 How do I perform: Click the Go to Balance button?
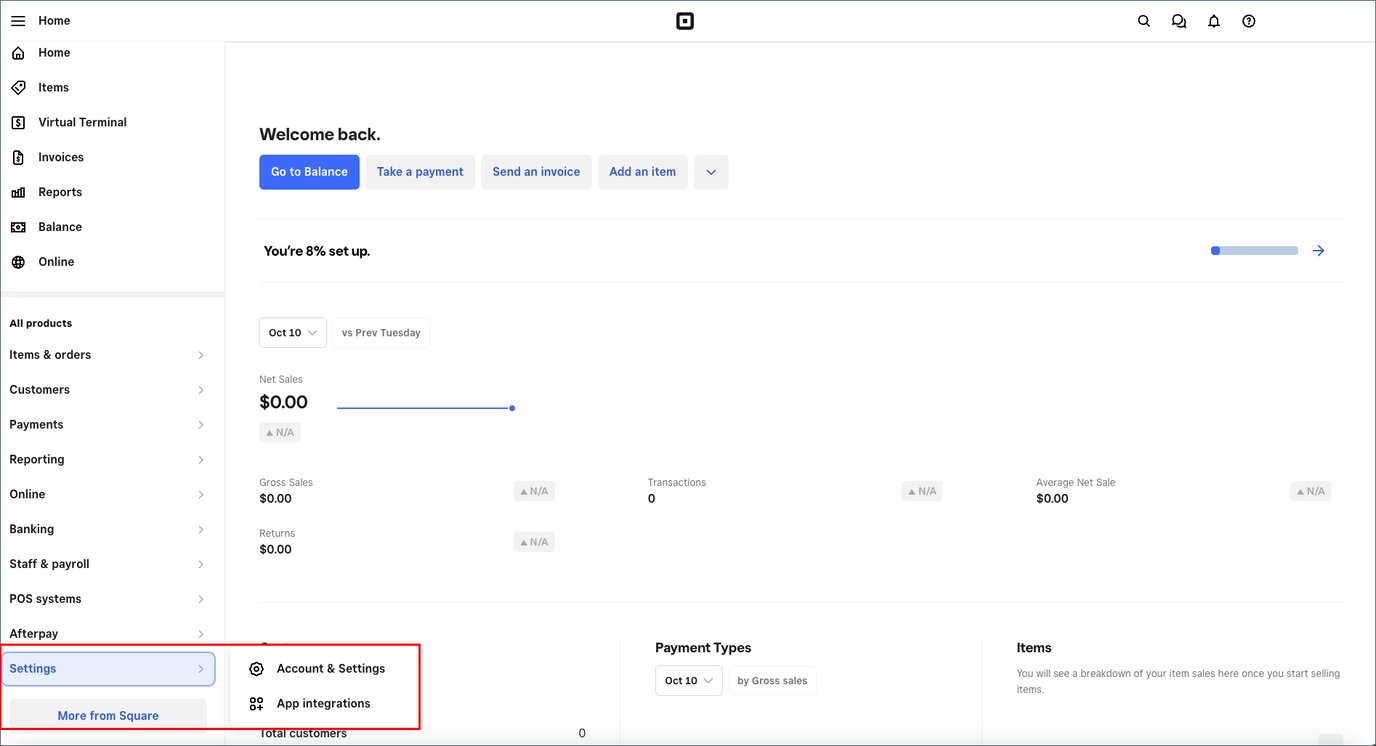[309, 172]
